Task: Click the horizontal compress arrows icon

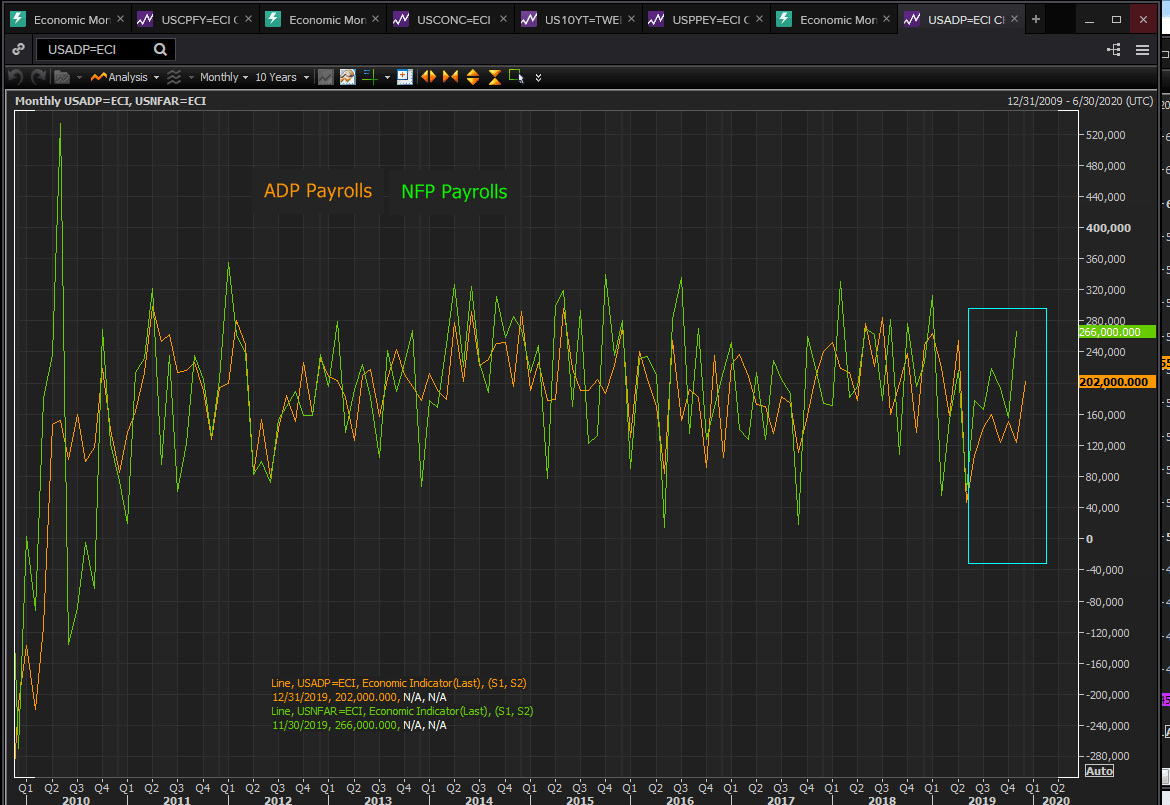Action: pos(450,77)
